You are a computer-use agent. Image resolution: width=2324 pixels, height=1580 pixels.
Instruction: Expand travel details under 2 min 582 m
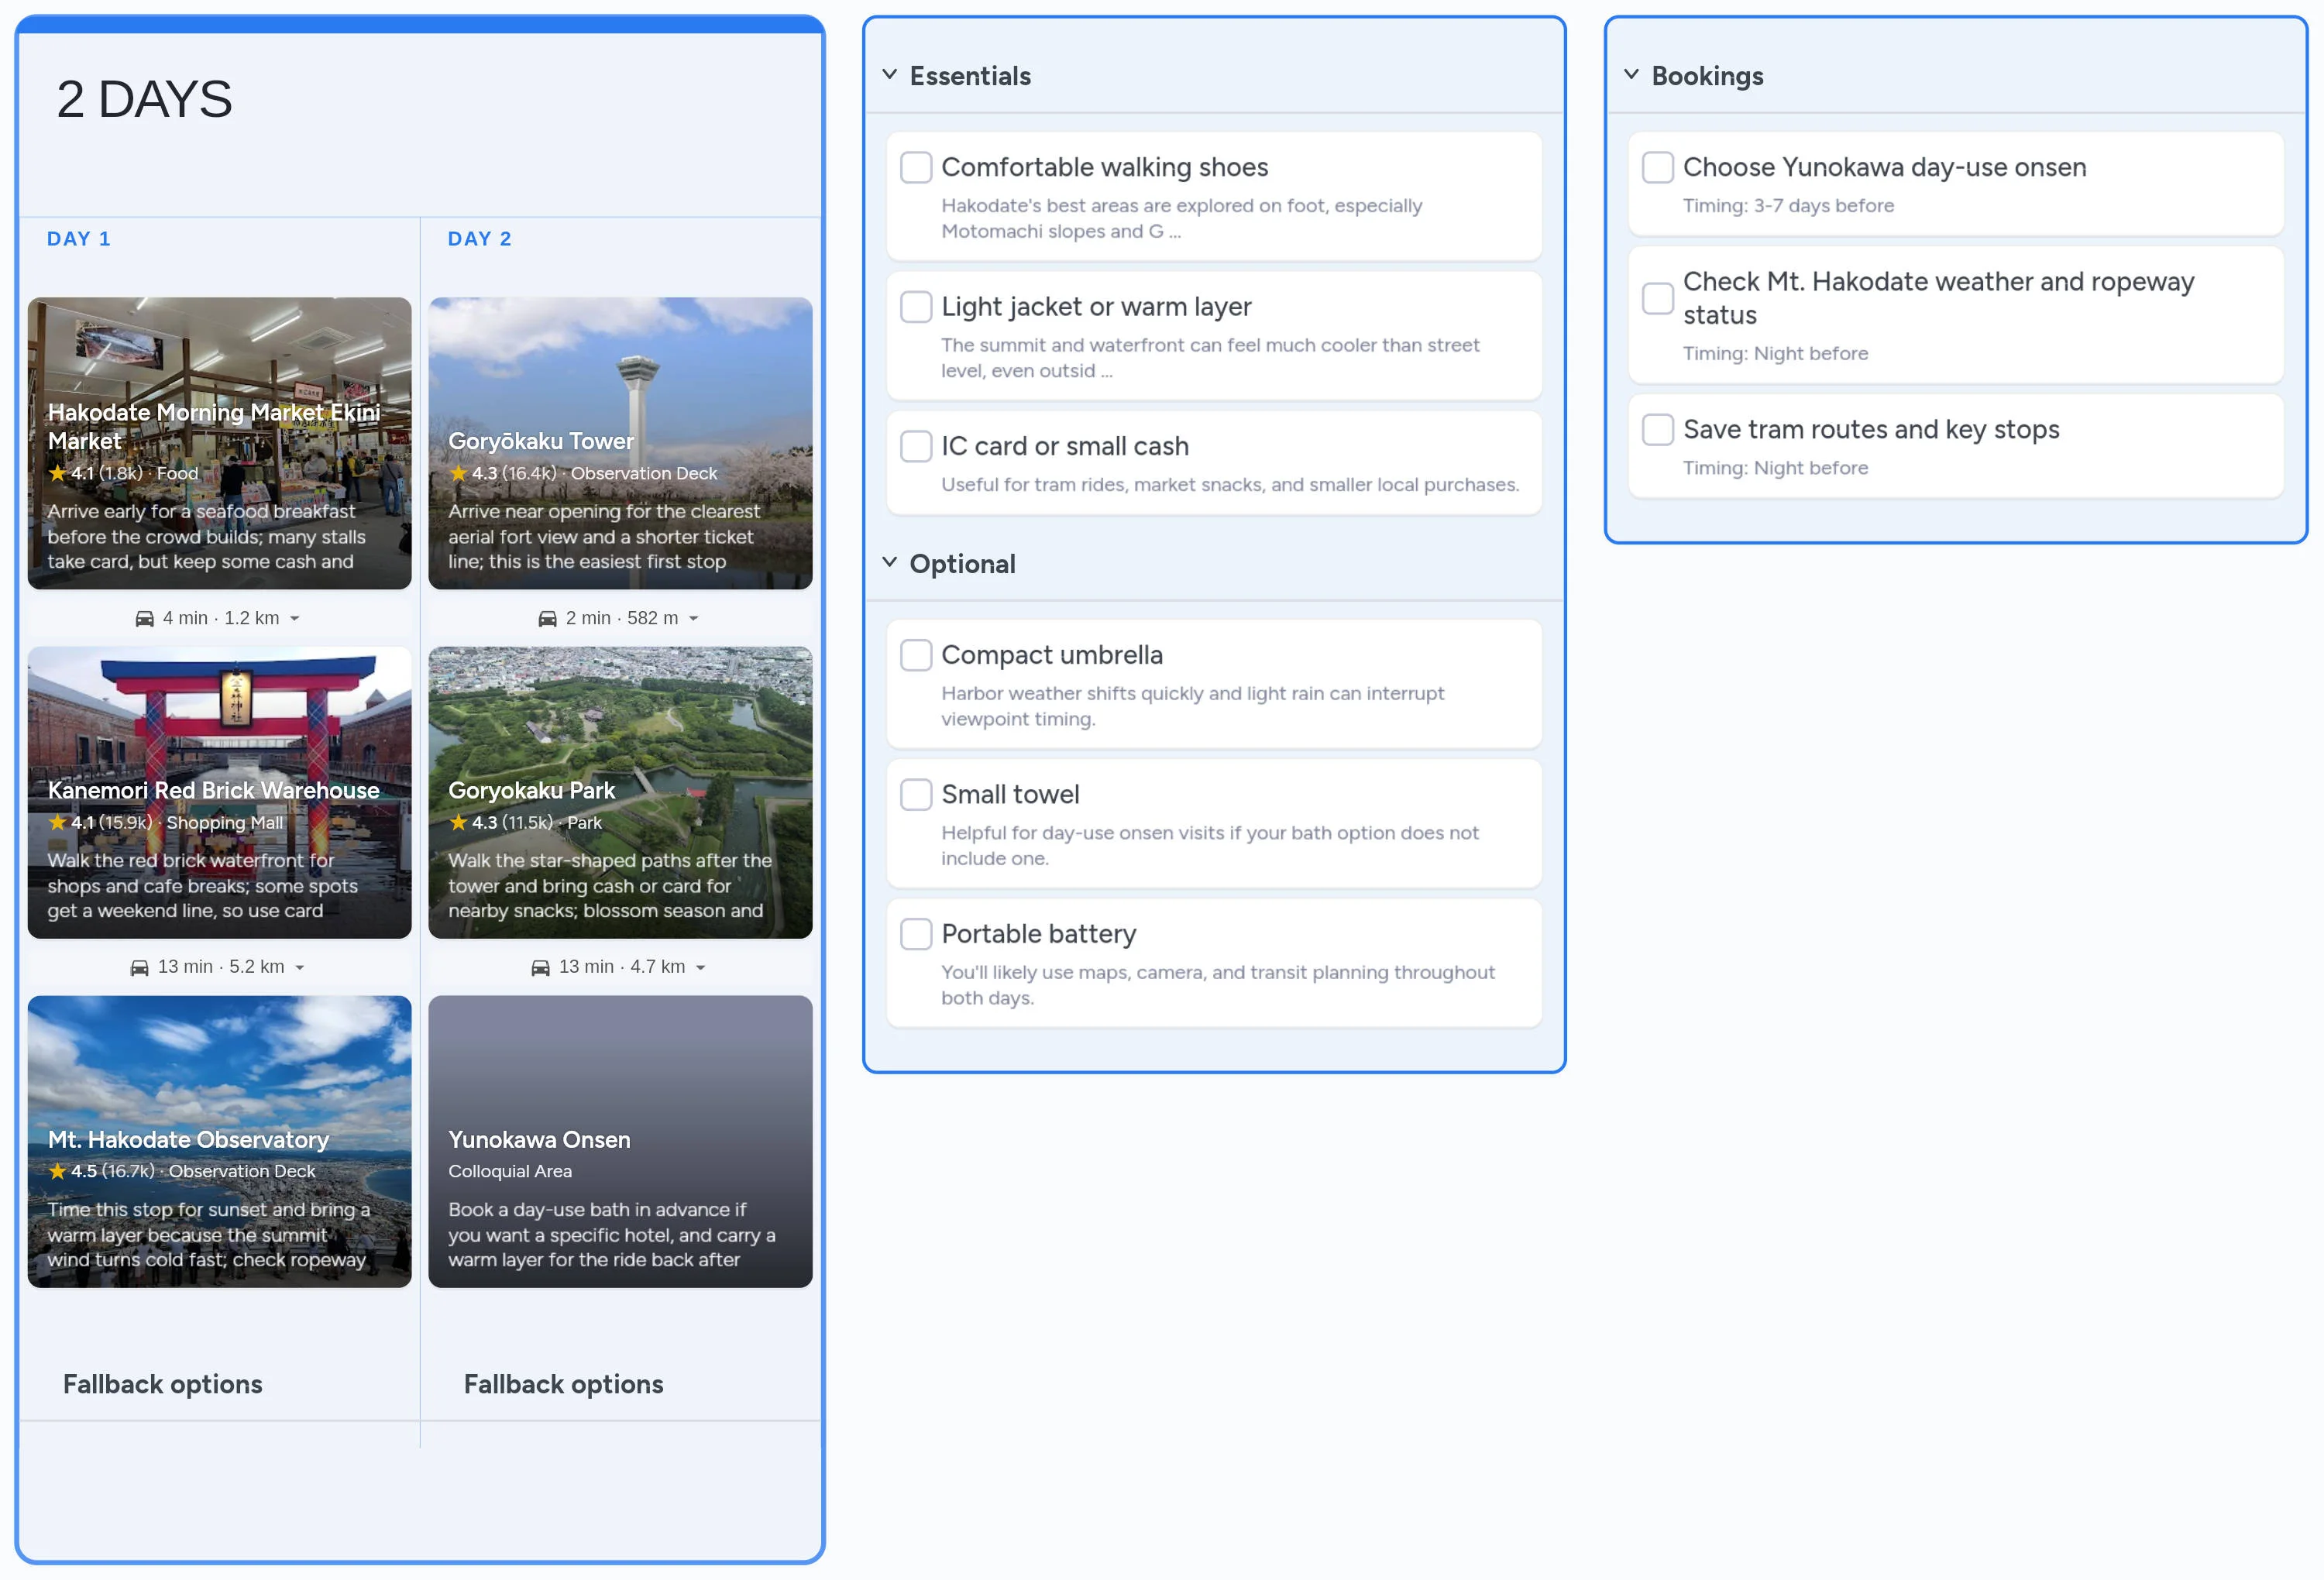696,618
